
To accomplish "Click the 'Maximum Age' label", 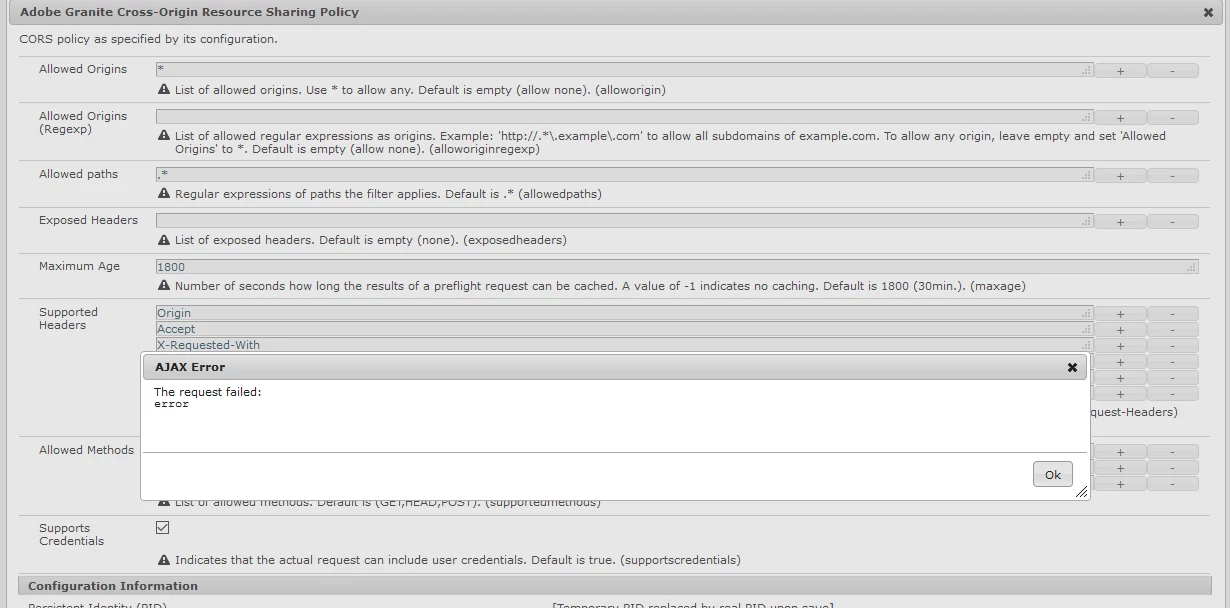I will pos(79,266).
